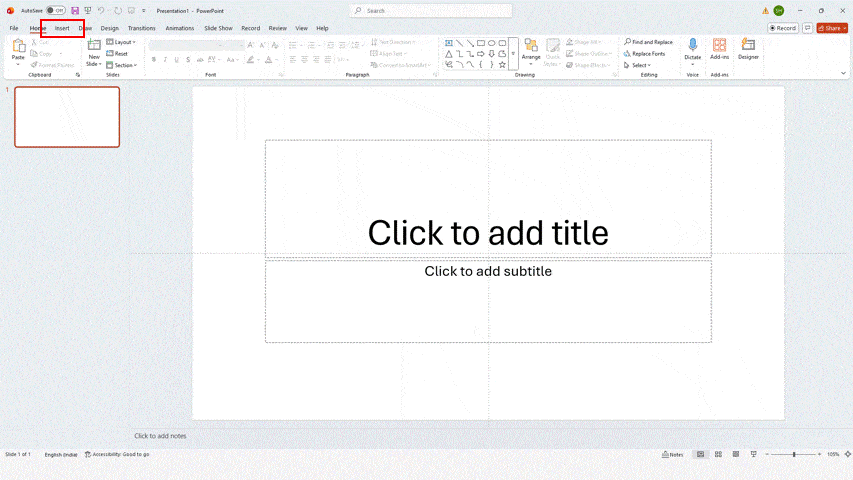The image size is (853, 480).
Task: Open the Select dropdown in Editing
Action: 637,65
